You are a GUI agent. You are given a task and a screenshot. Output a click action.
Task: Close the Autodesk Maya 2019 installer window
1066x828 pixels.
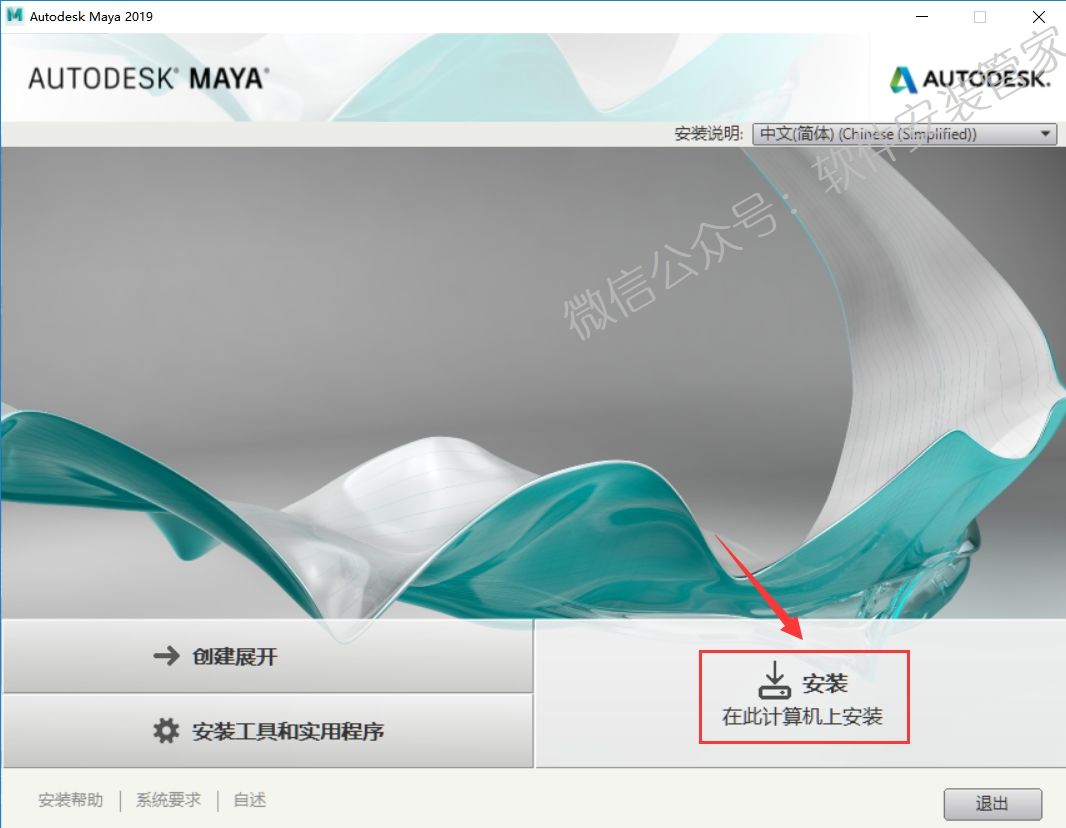[1039, 16]
